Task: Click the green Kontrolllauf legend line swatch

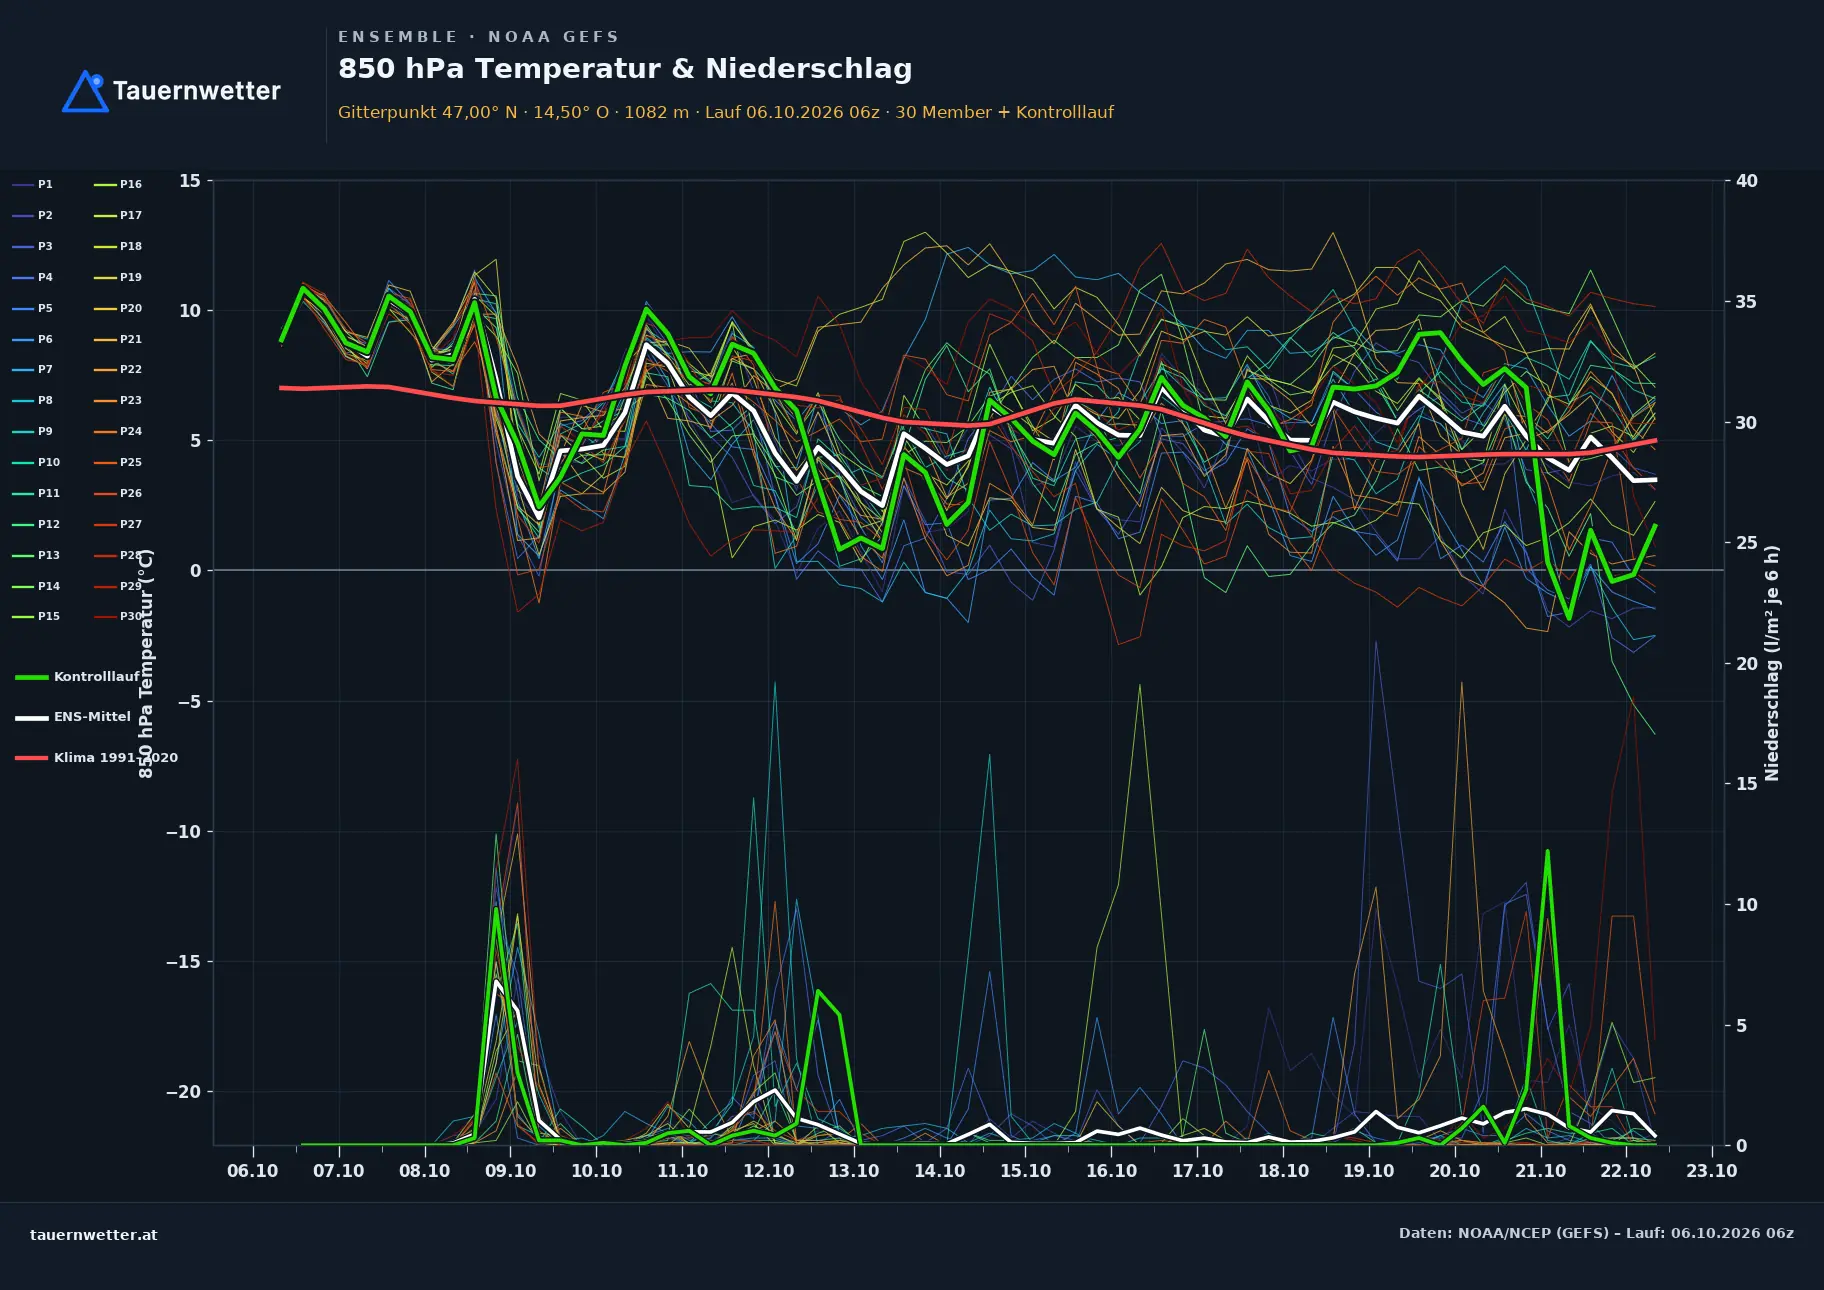Action: (32, 677)
